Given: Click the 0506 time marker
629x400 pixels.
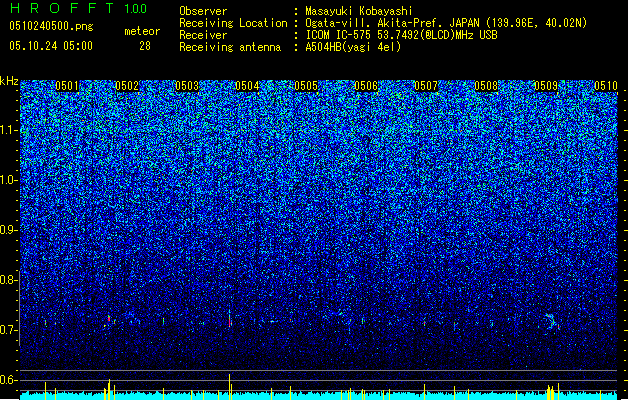Looking at the screenshot, I should [x=366, y=86].
